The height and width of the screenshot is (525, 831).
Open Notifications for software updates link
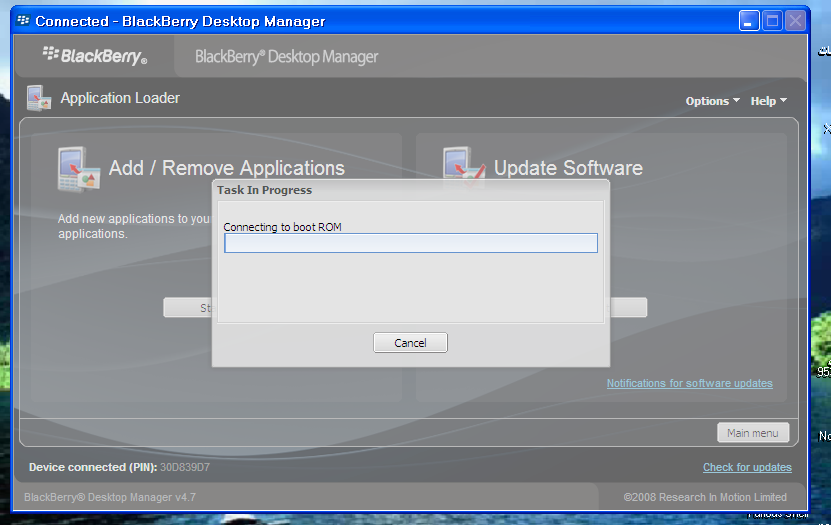[689, 383]
